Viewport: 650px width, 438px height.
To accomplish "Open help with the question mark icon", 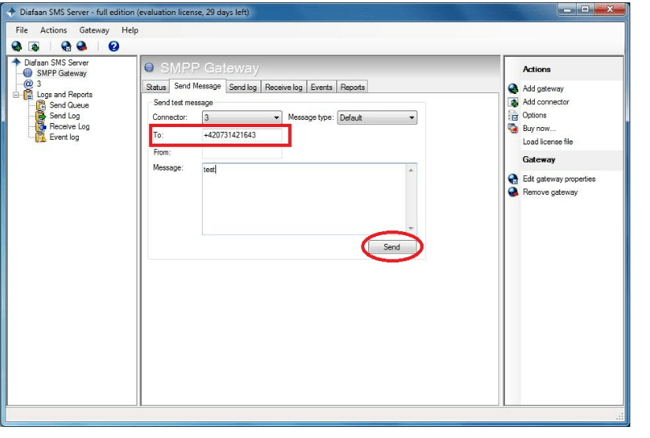I will 114,46.
